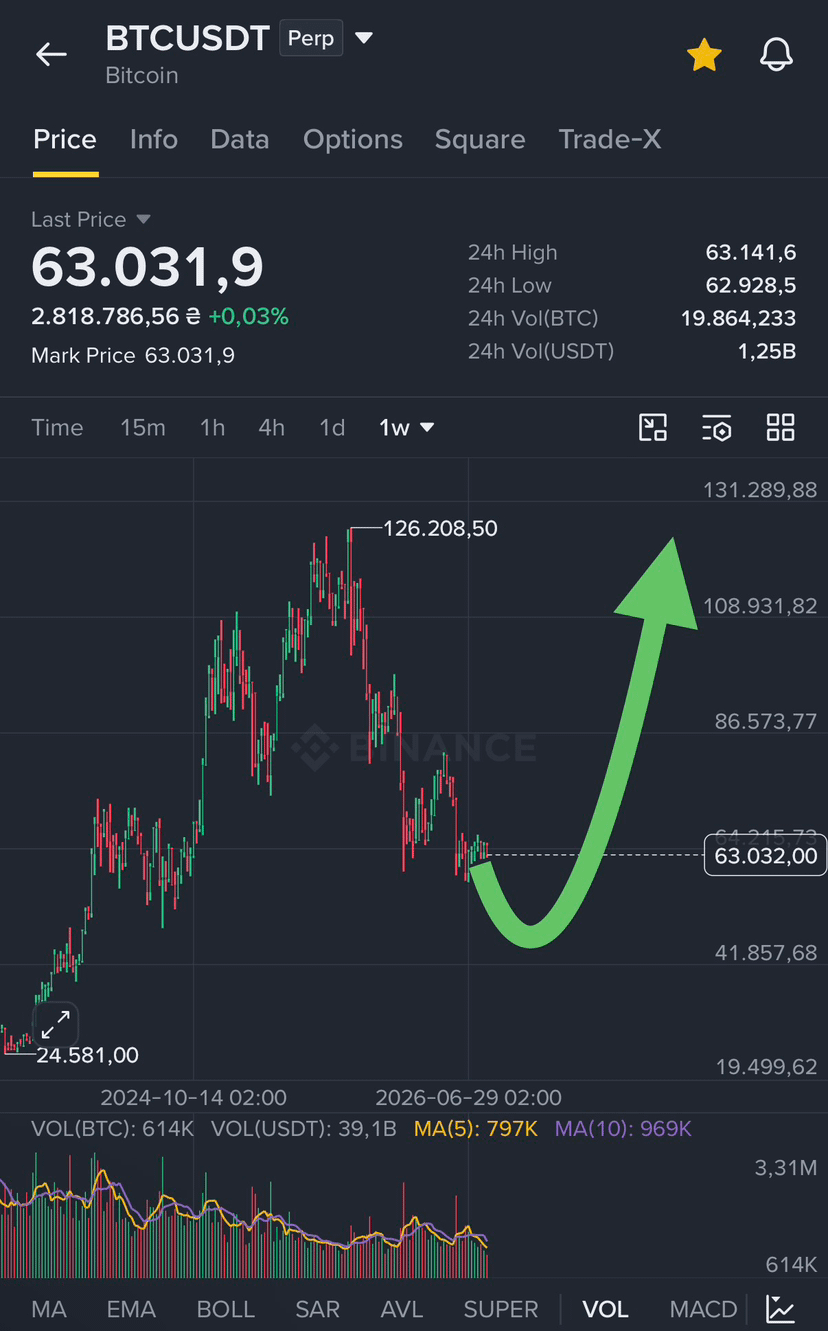This screenshot has width=828, height=1331.
Task: Open chart indicator settings icon
Action: [717, 428]
